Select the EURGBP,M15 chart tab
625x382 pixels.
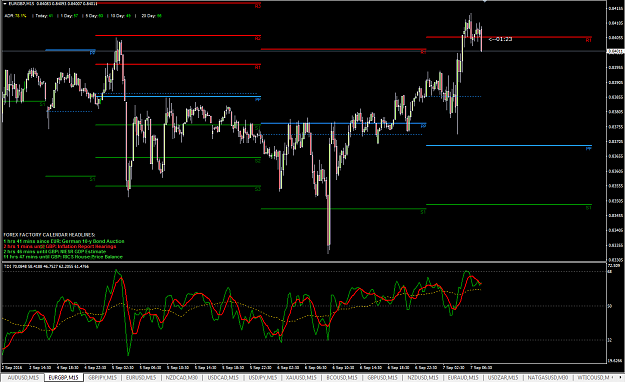pos(63,377)
